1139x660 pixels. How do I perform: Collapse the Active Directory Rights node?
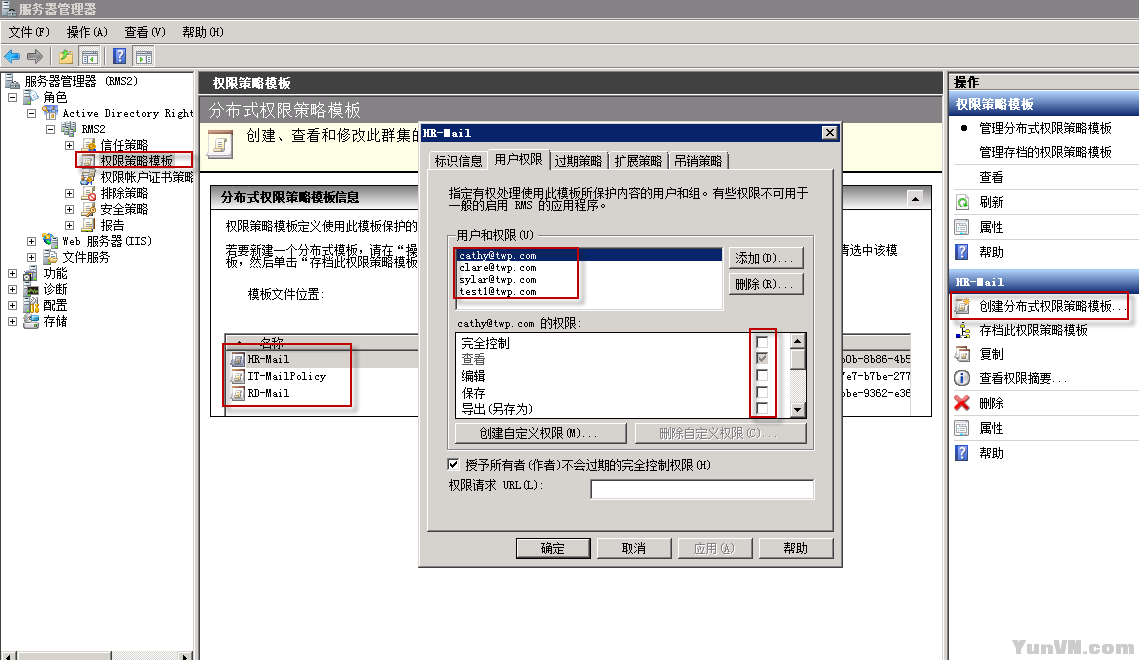31,113
